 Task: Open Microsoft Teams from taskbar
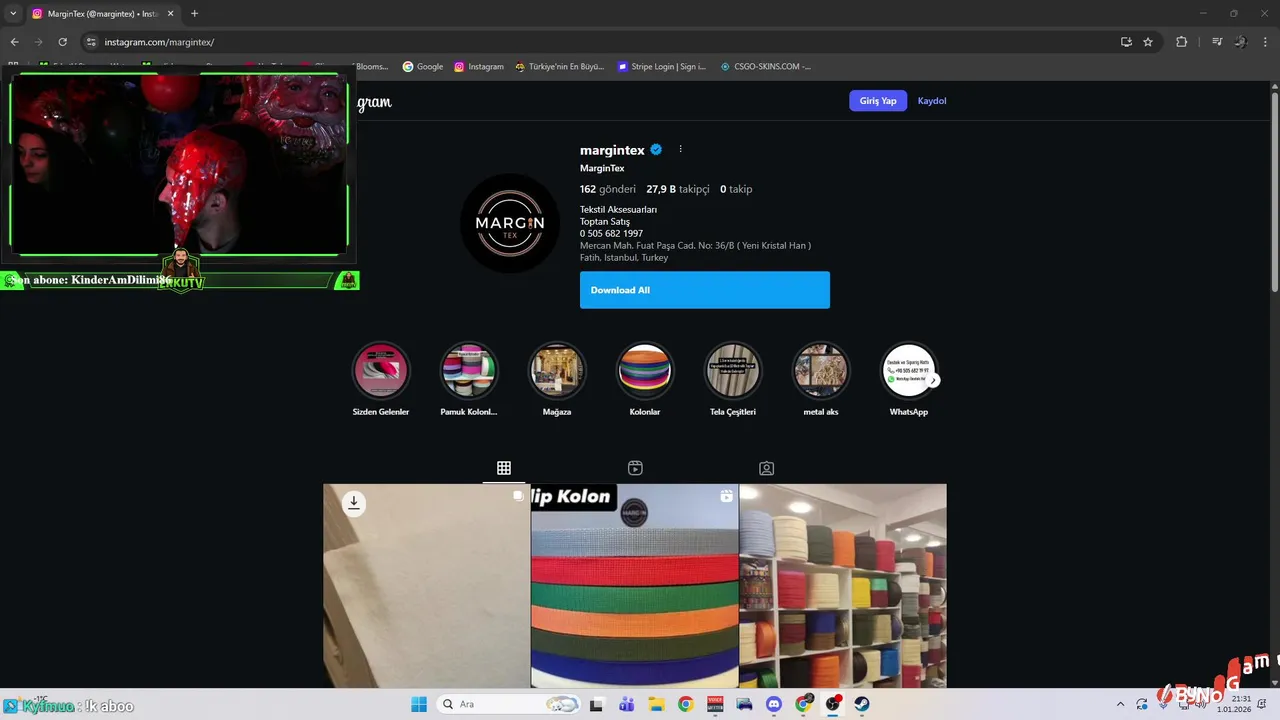point(627,704)
